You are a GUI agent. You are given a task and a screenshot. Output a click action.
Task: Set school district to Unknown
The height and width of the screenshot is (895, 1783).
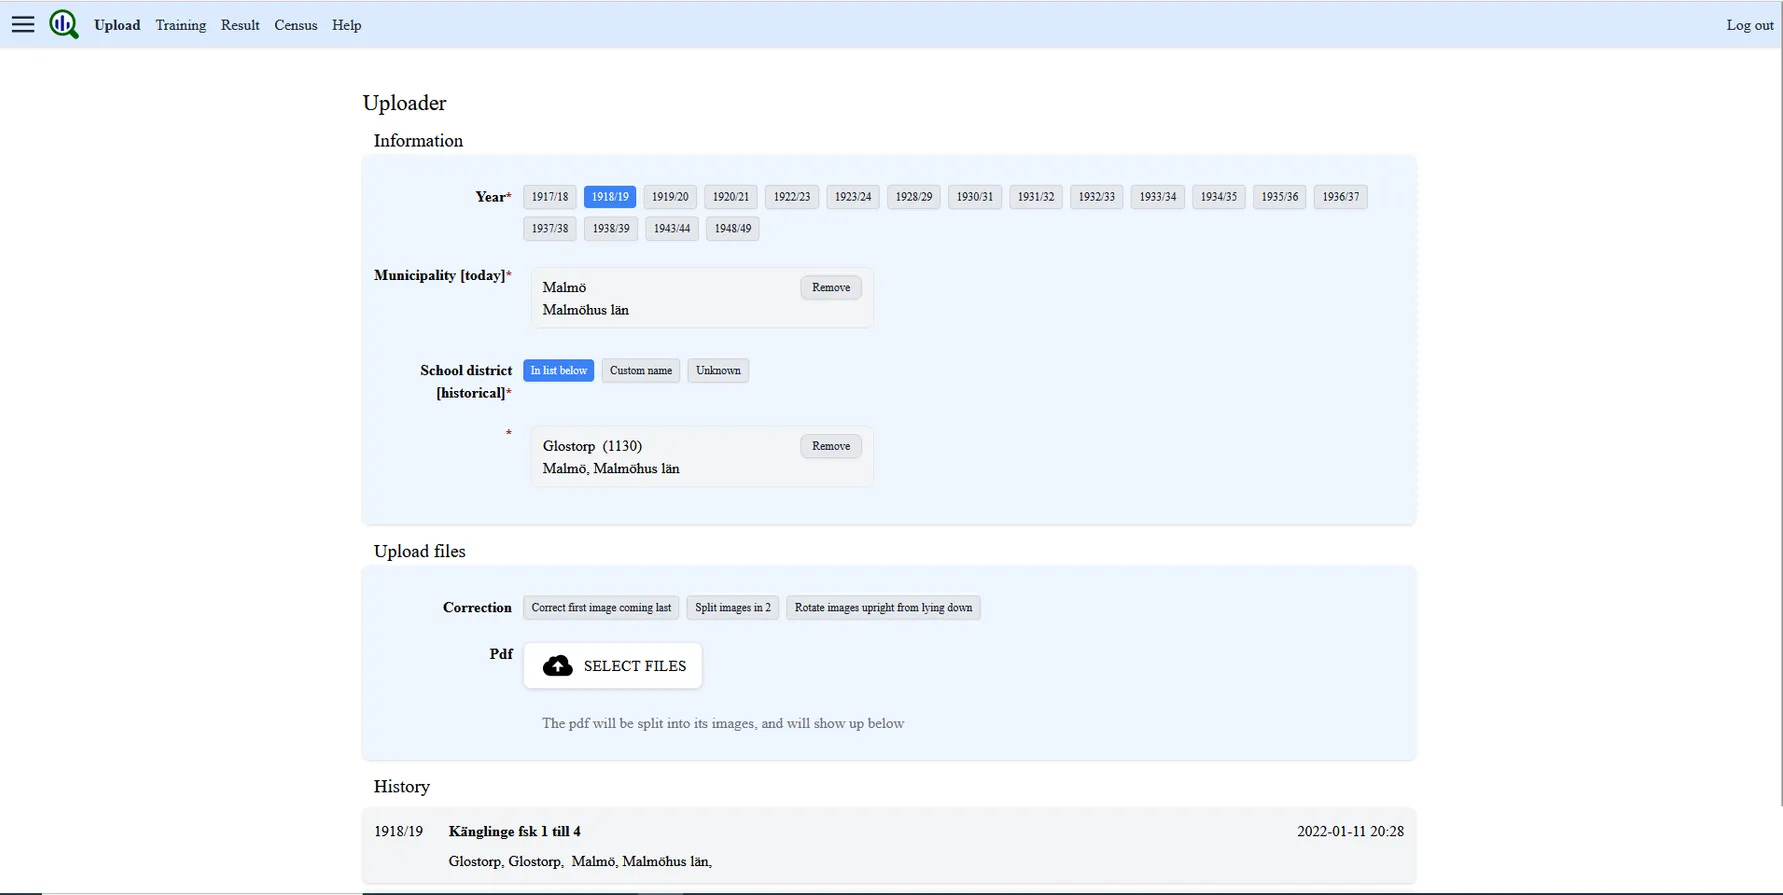pyautogui.click(x=718, y=371)
